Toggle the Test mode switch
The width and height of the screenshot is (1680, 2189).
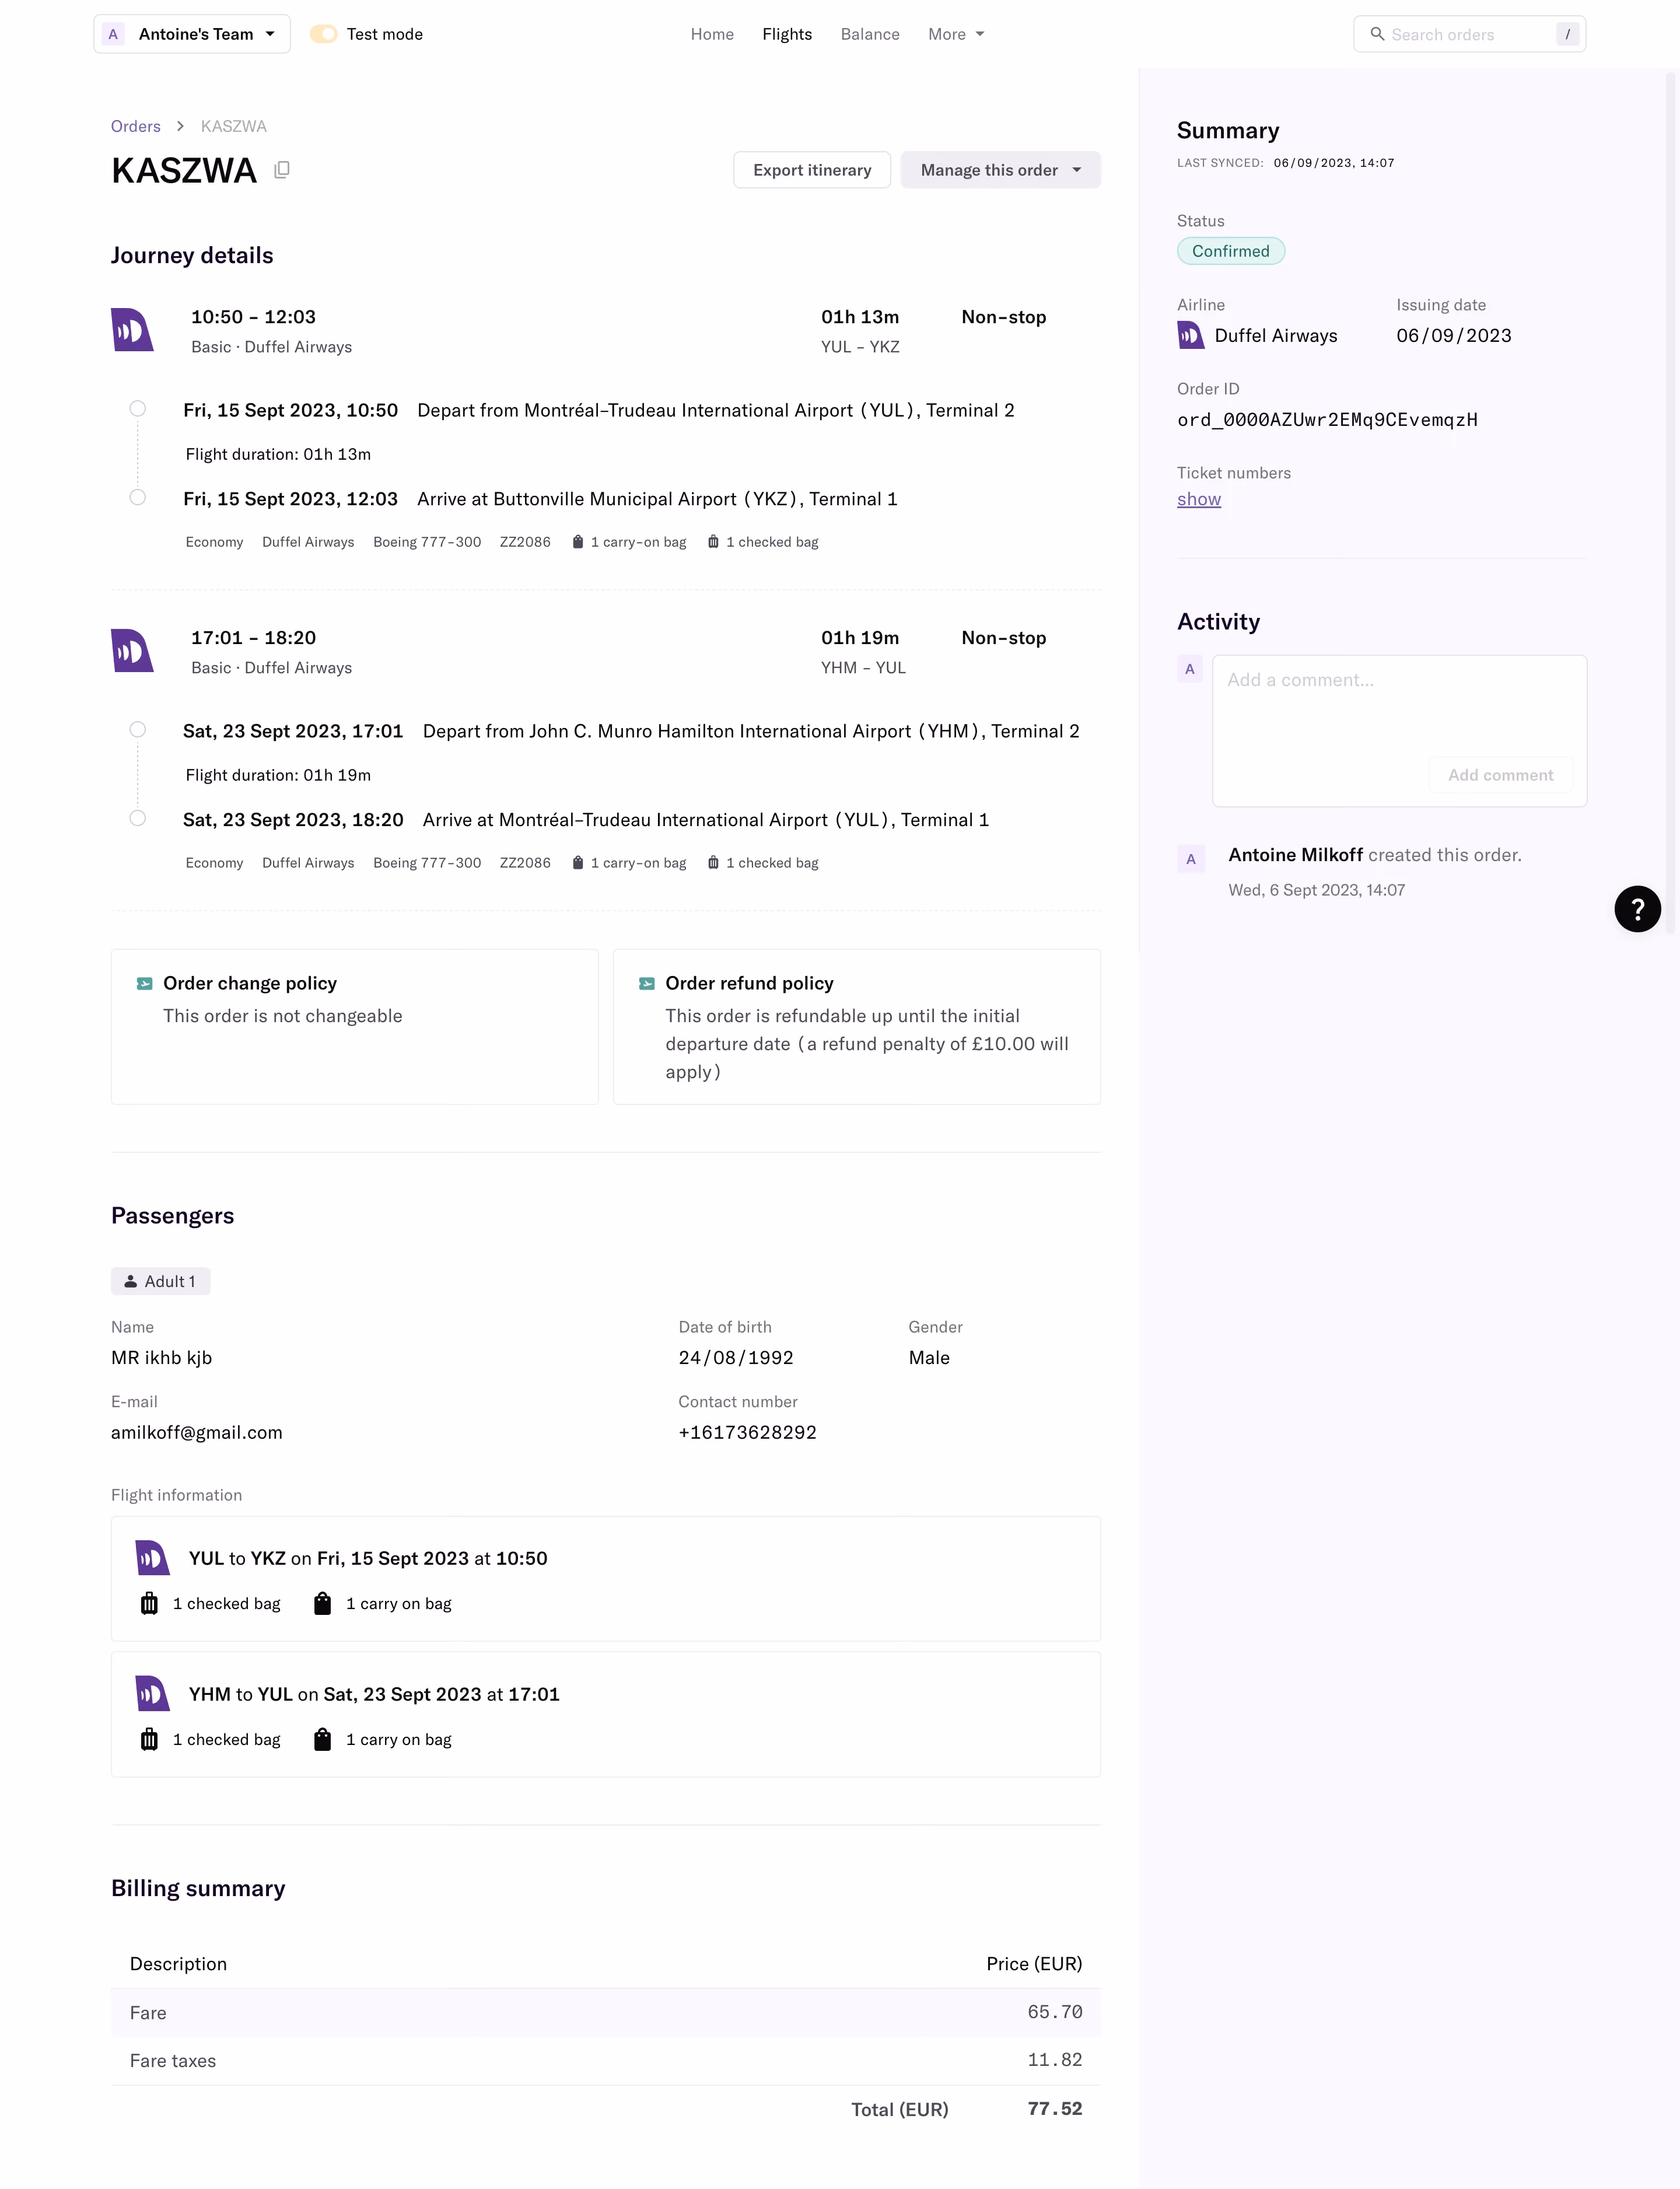coord(323,34)
